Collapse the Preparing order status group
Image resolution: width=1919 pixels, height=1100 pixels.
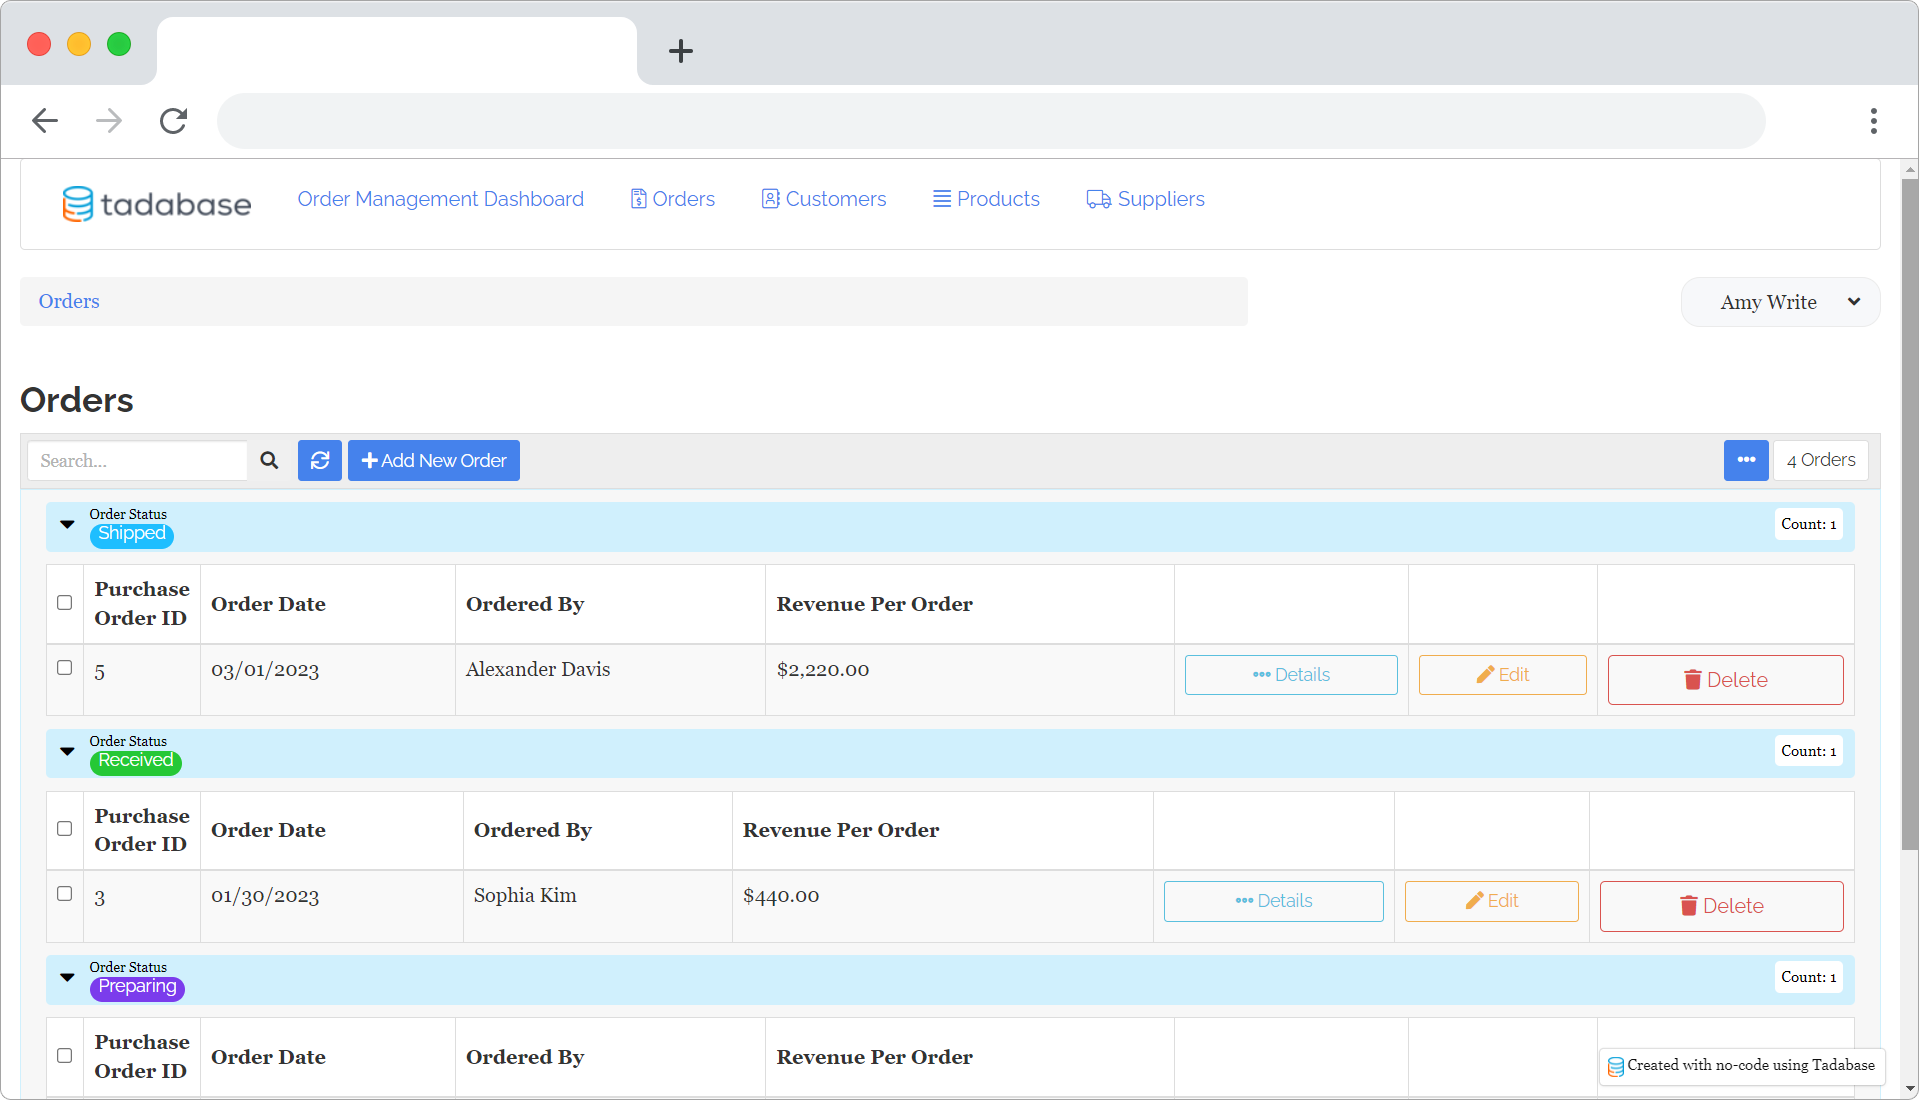[67, 977]
